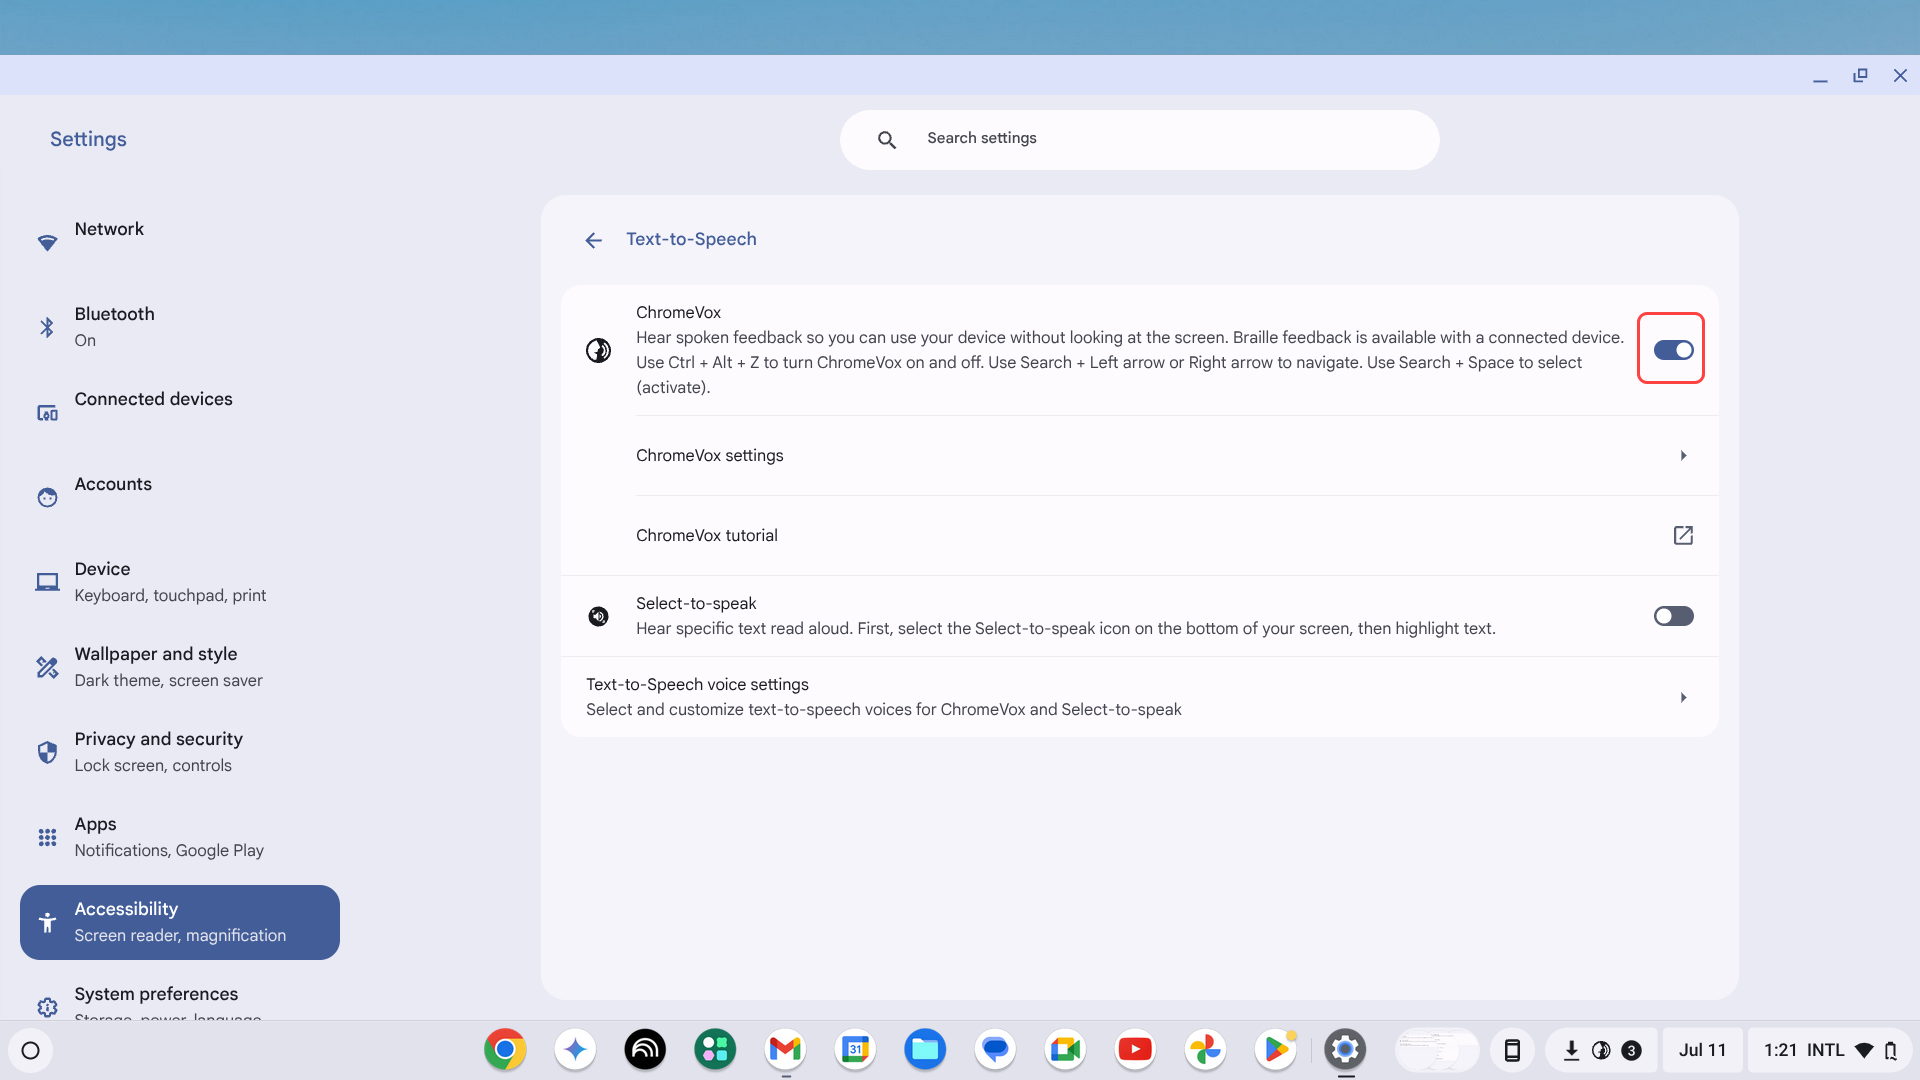Image resolution: width=1920 pixels, height=1080 pixels.
Task: Open Device settings section
Action: pyautogui.click(x=180, y=582)
